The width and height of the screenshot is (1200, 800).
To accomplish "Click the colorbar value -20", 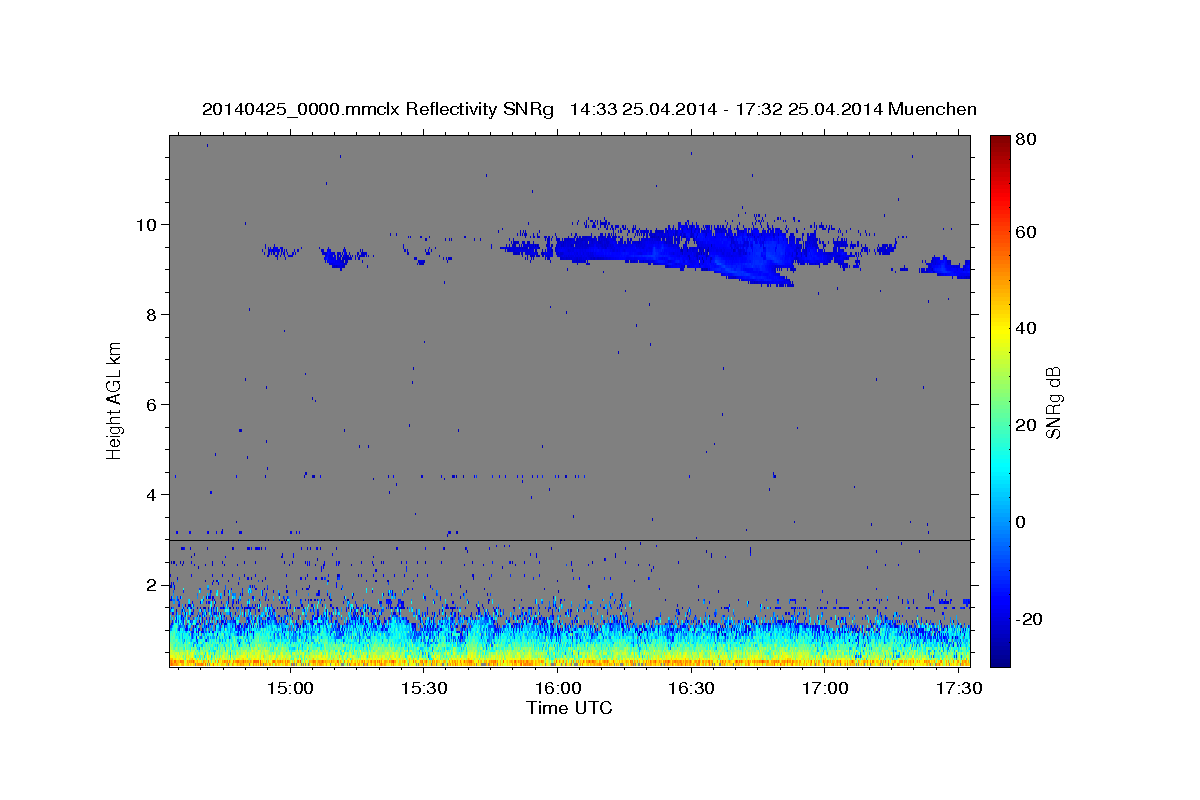I will click(1029, 619).
